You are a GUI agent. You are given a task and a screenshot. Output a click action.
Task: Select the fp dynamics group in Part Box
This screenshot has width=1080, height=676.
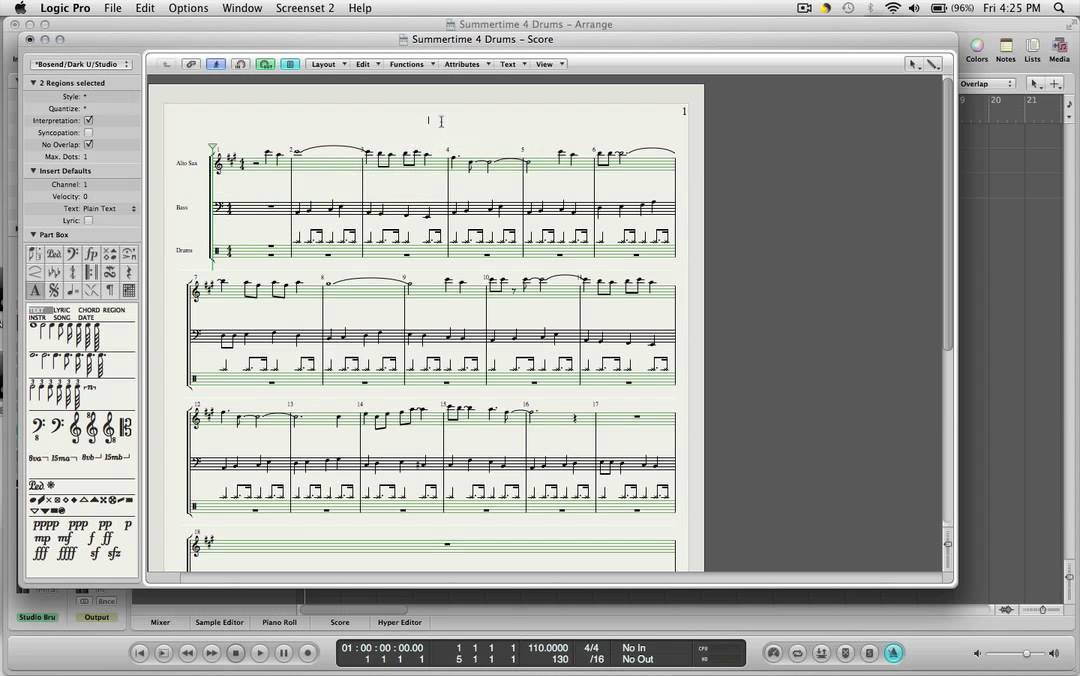(91, 254)
